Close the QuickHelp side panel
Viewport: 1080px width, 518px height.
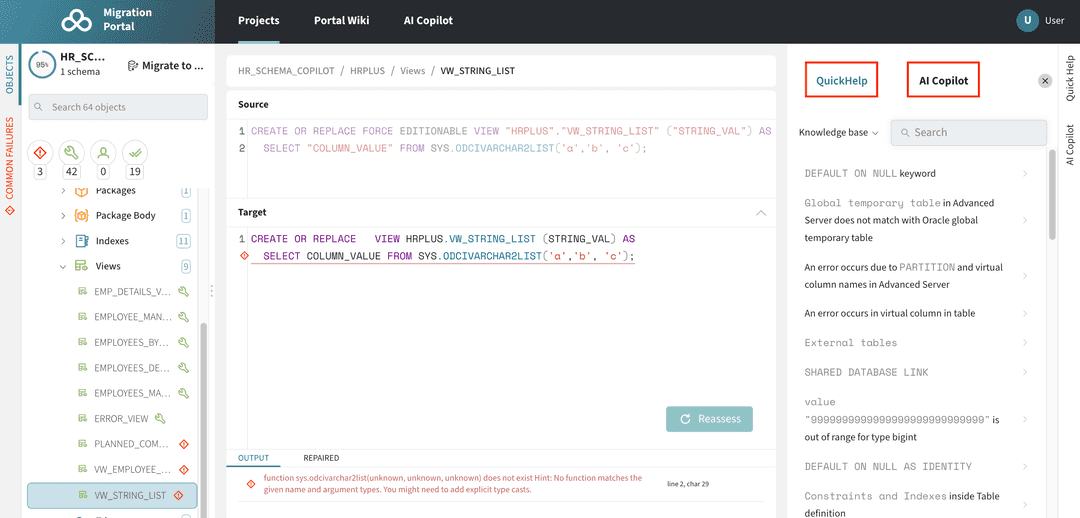click(x=1045, y=81)
